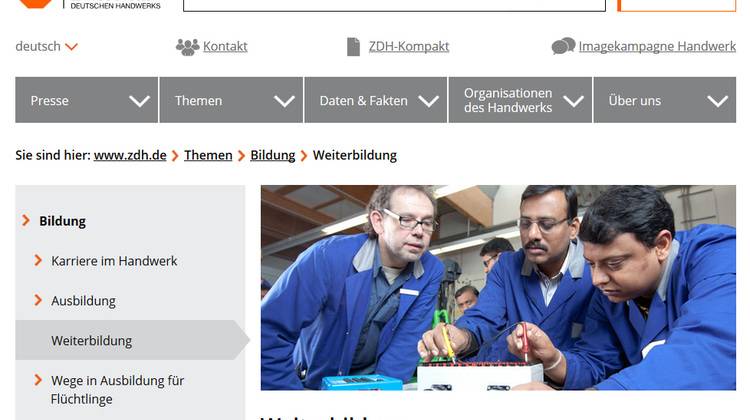Click the arrow icon before Ausbildung
Image resolution: width=750 pixels, height=420 pixels.
pyautogui.click(x=38, y=300)
